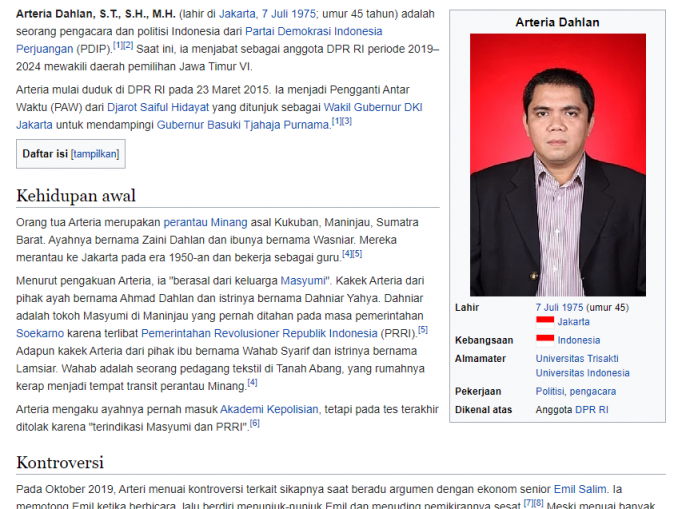
Task: Open the Arteria Dahlan portrait photo
Action: click(x=558, y=165)
